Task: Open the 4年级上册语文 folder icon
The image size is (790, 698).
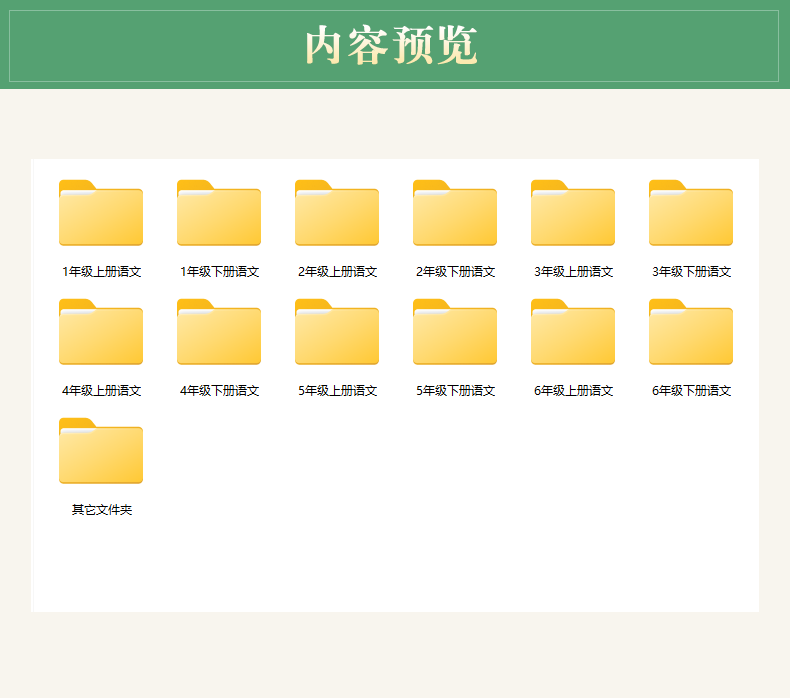Action: tap(101, 332)
